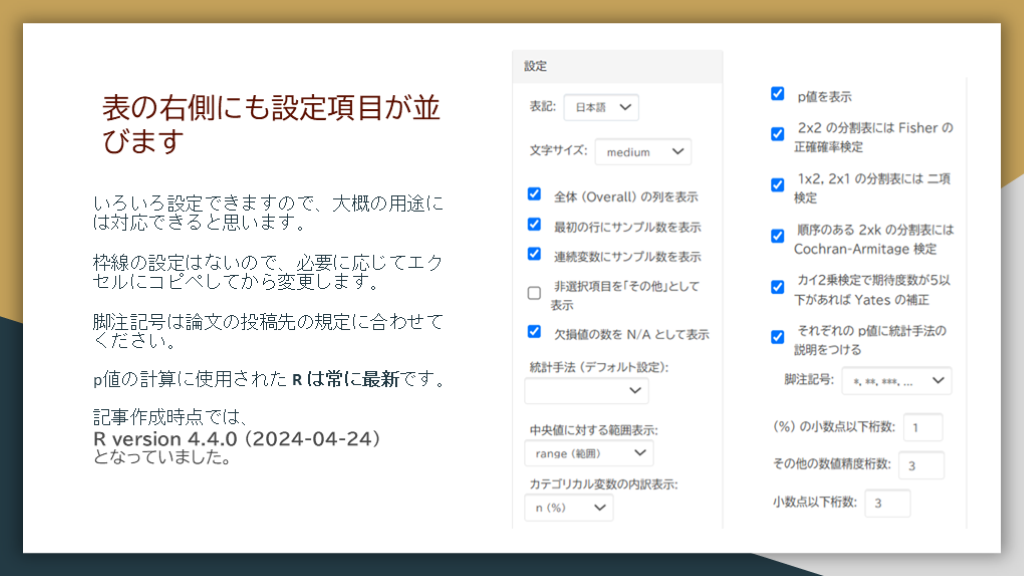Toggle 欠損値の数を N/A として表示 checkbox
1024x576 pixels.
coord(534,332)
